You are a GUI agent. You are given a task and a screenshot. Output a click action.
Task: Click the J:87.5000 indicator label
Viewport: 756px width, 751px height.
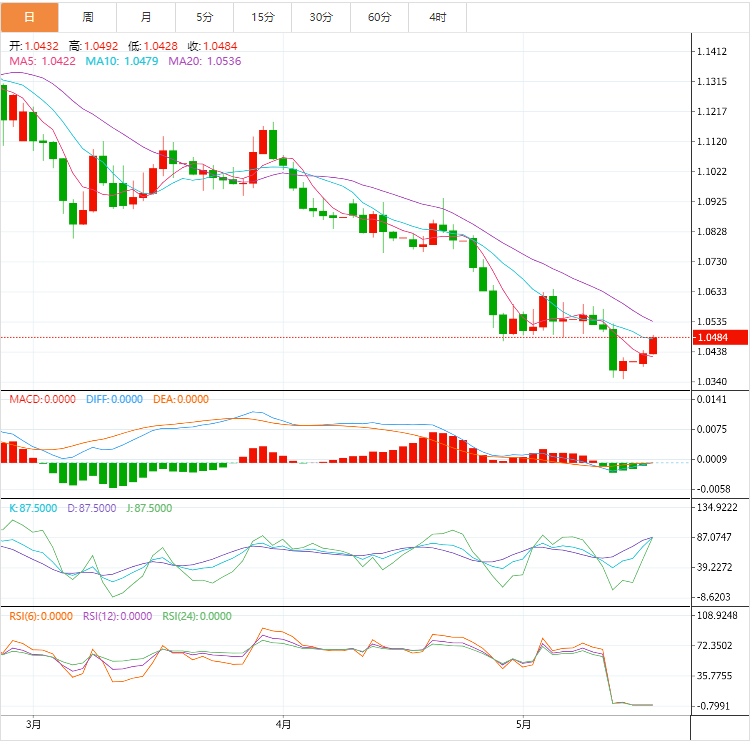point(149,508)
